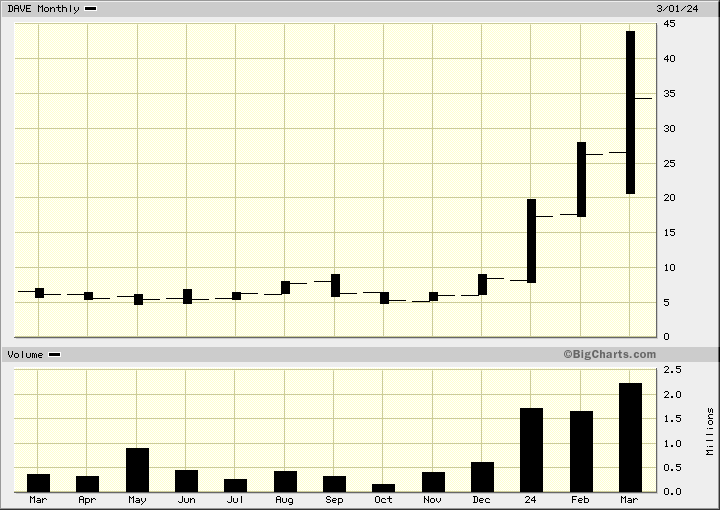This screenshot has width=720, height=510.
Task: Click the Feb x-axis label
Action: pos(580,499)
